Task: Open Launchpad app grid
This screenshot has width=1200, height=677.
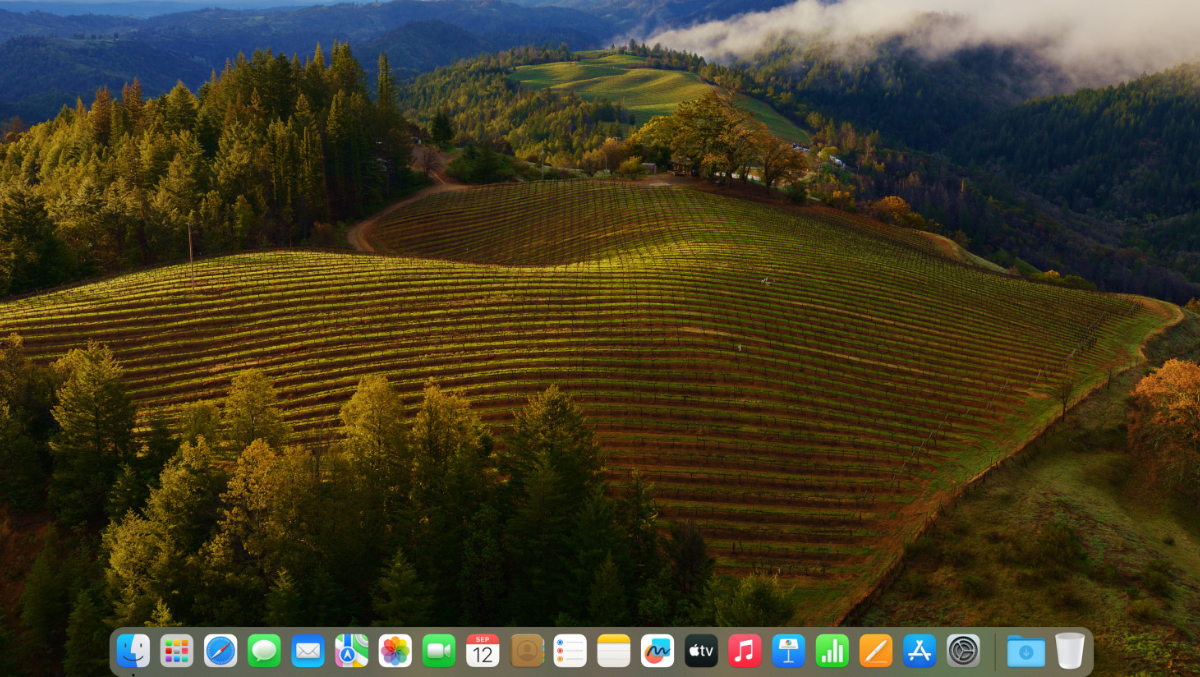Action: pyautogui.click(x=177, y=651)
